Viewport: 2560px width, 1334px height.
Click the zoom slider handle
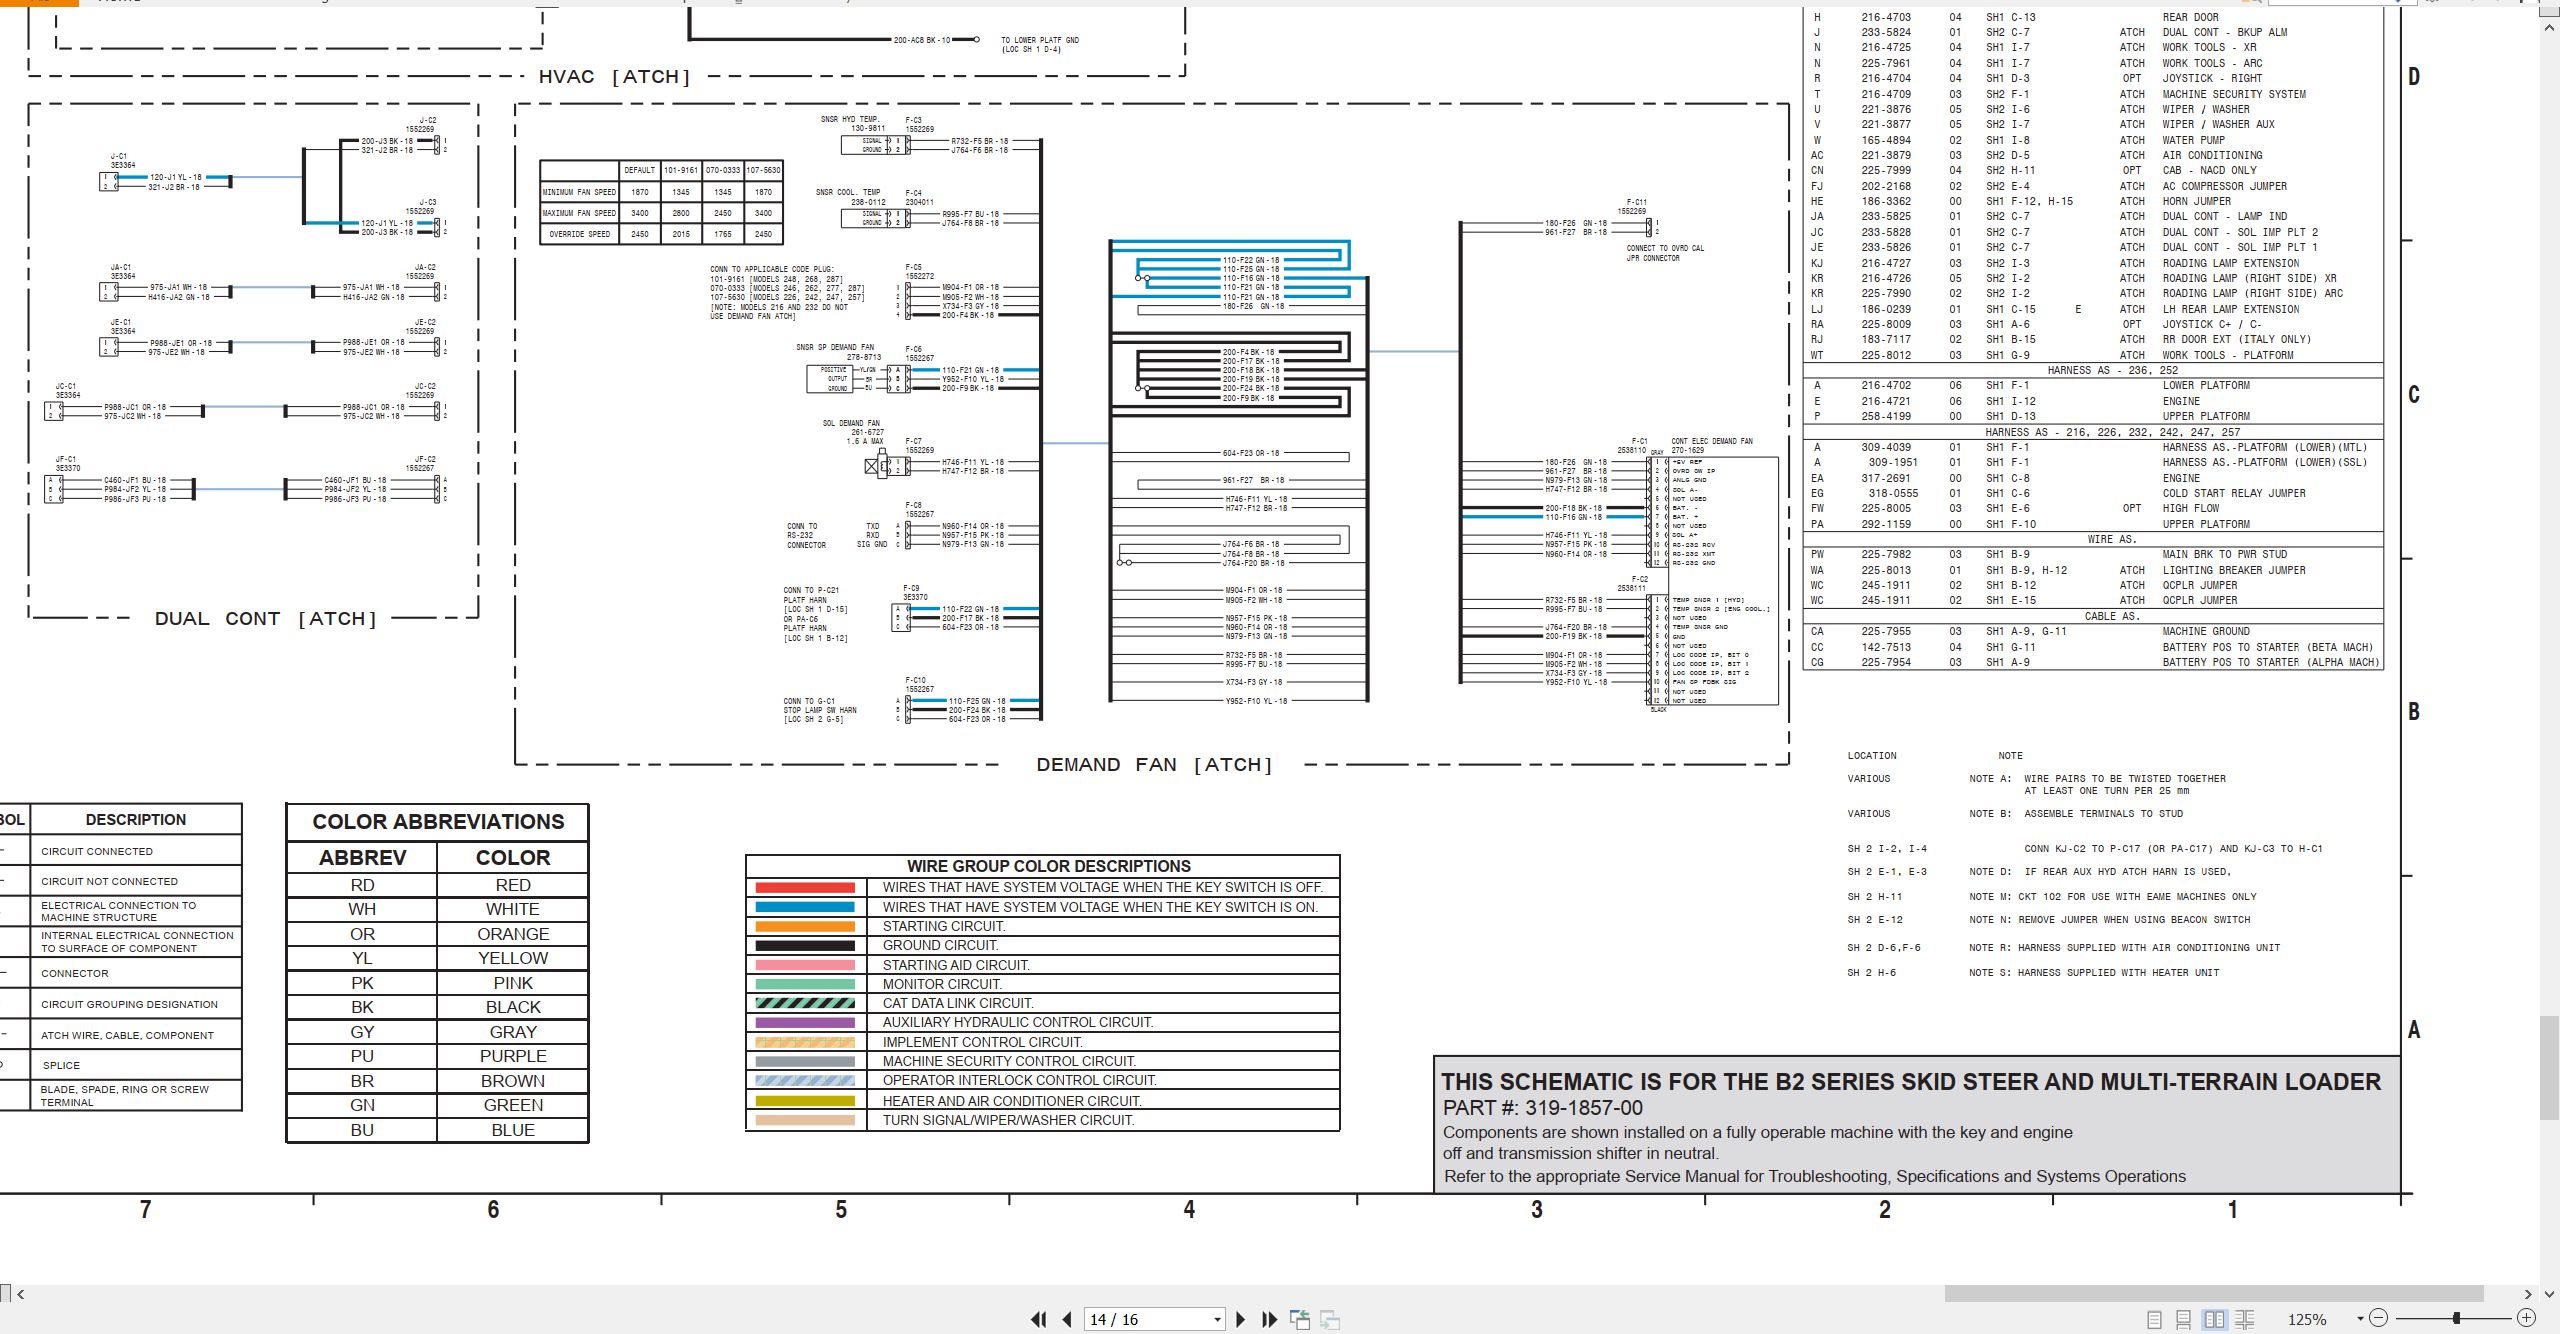(2456, 1318)
